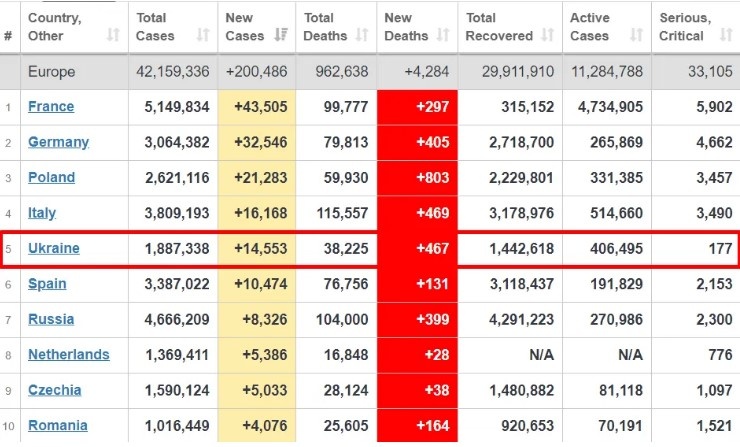Screen dimensions: 740x447
Task: Select Spain total cases 3,387,022
Action: [x=177, y=284]
